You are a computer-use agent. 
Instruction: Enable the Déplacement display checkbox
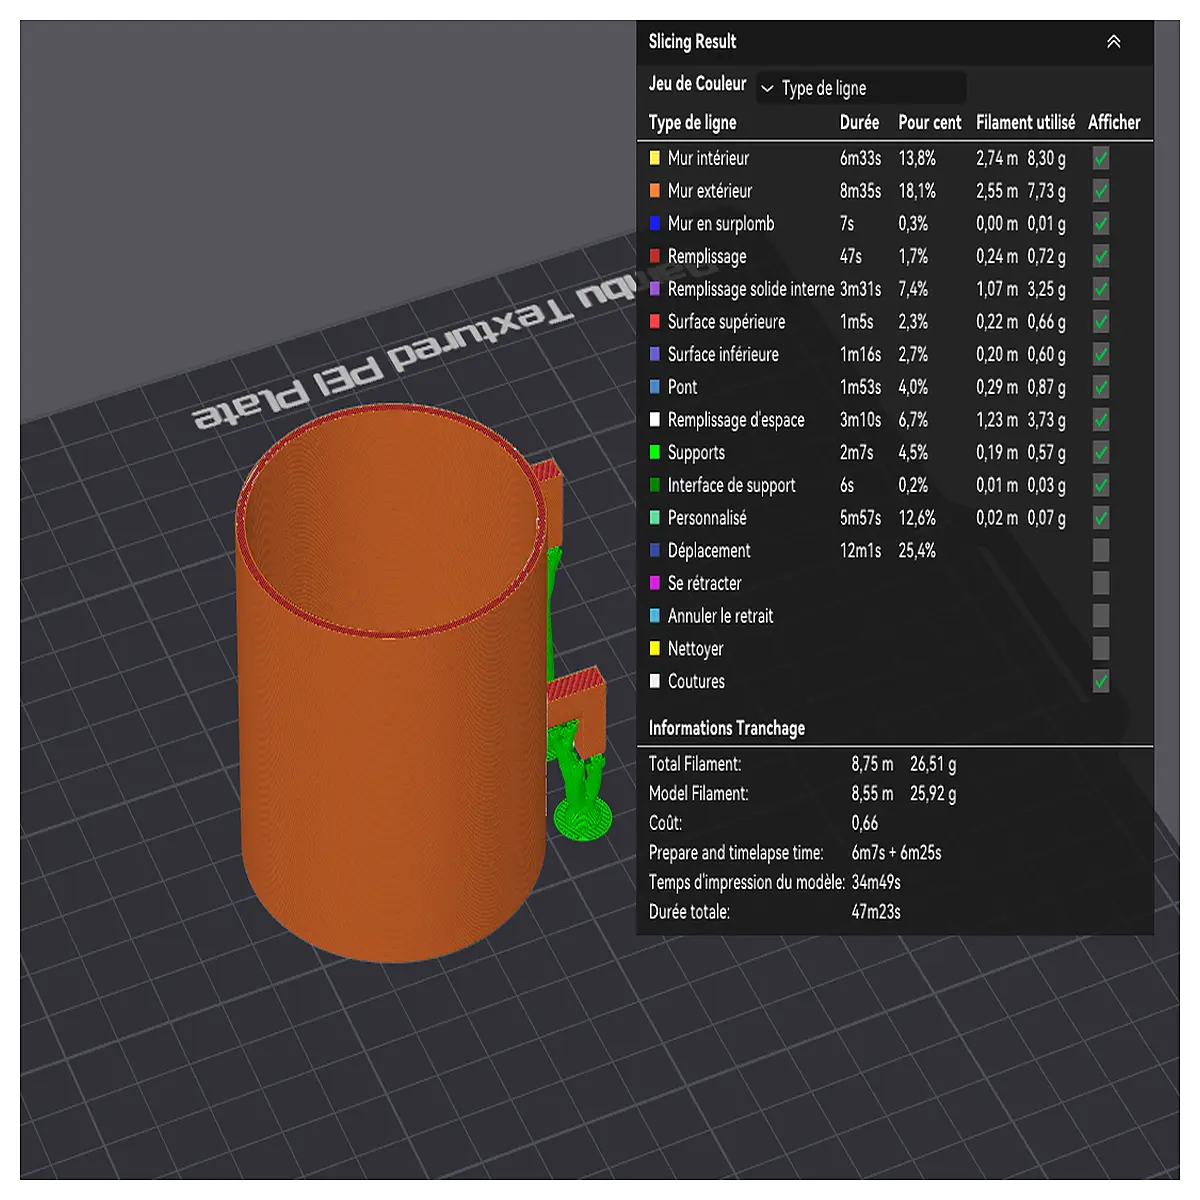(x=1101, y=551)
